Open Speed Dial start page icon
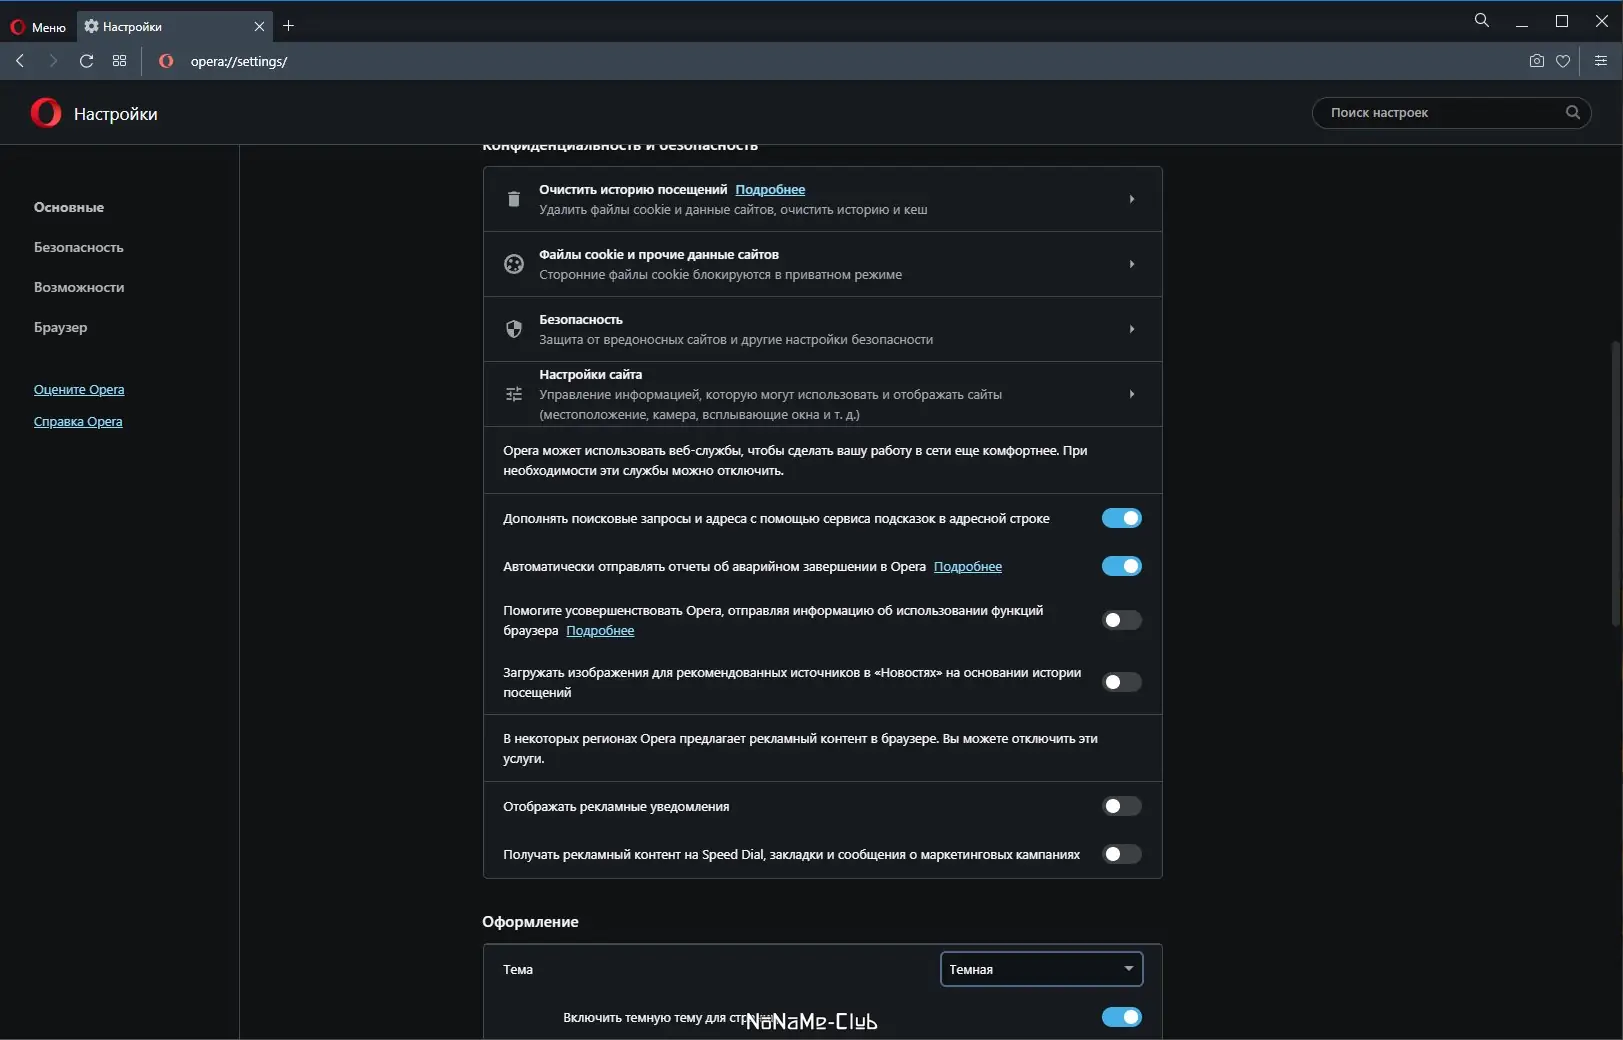 (x=120, y=61)
